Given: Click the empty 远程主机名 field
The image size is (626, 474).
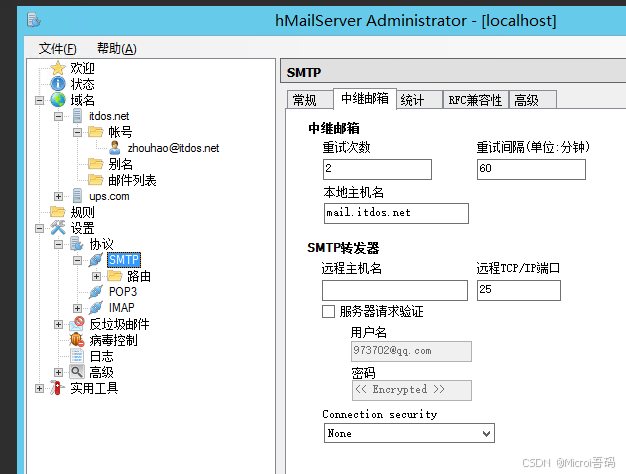Looking at the screenshot, I should point(395,290).
